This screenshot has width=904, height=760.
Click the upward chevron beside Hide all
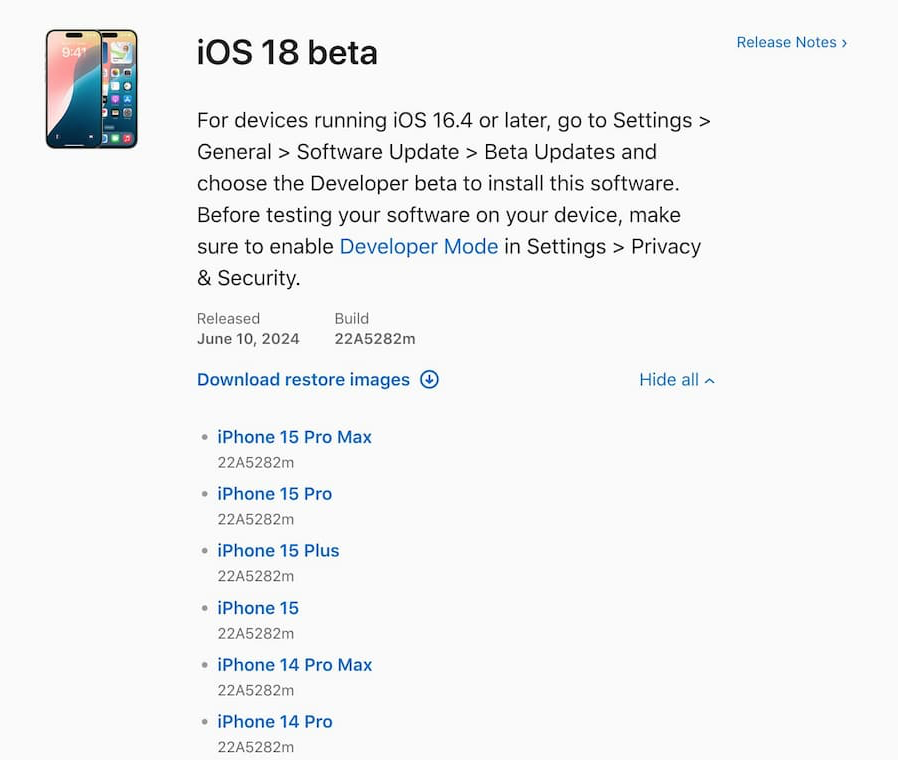click(708, 380)
